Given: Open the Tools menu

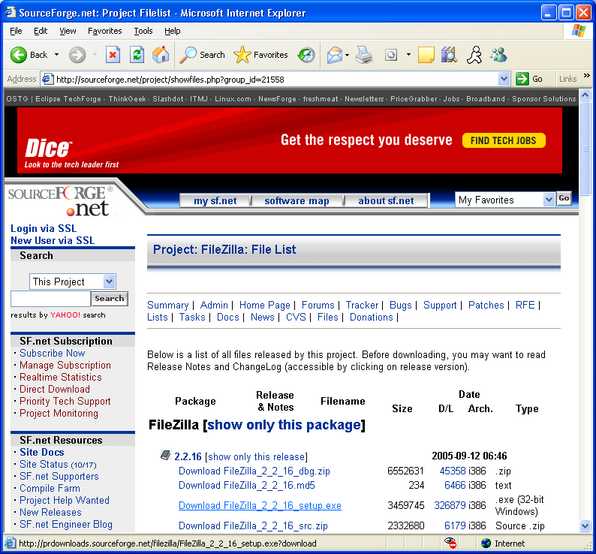Looking at the screenshot, I should pos(143,31).
